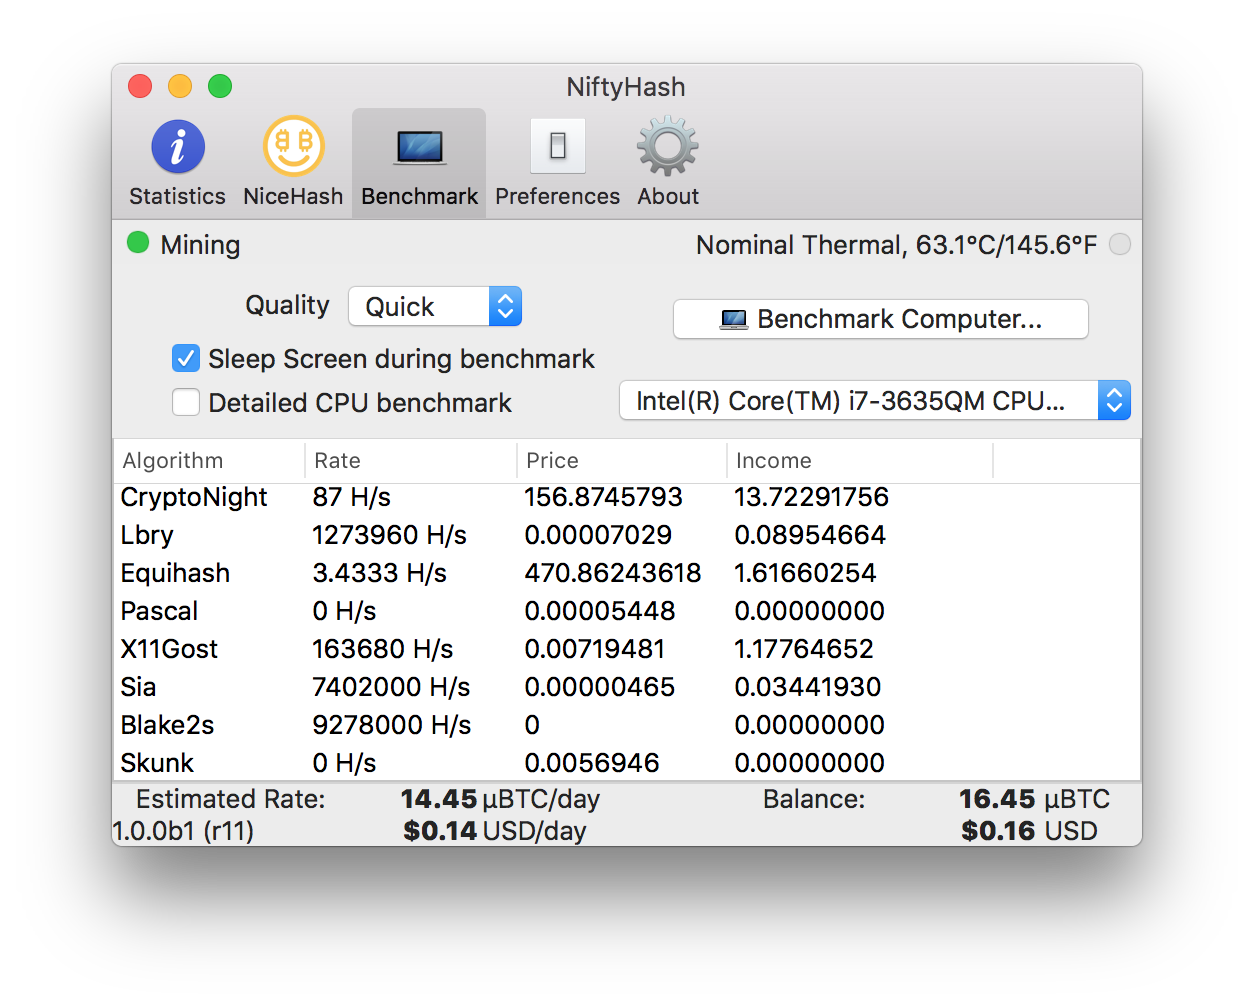Click the 87 H/s rate cell

(x=352, y=497)
